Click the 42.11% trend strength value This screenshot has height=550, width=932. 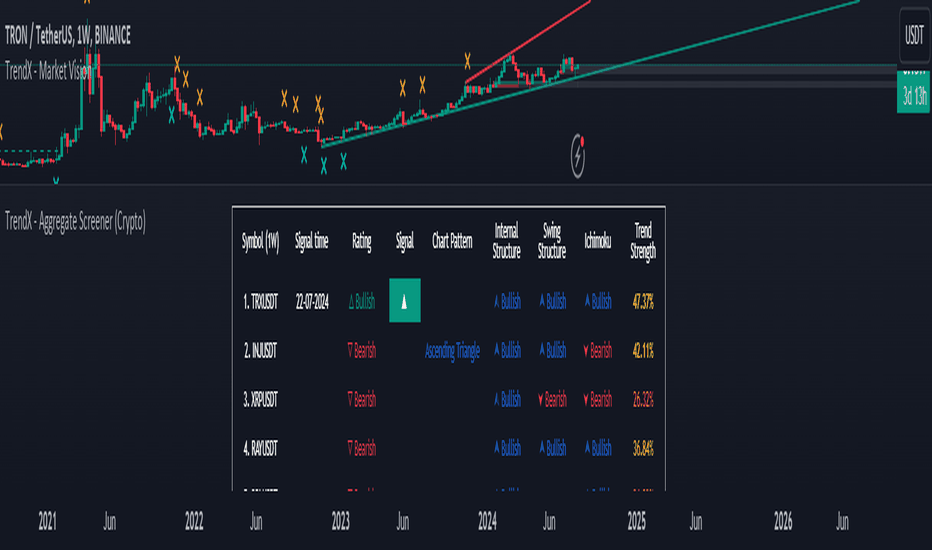click(643, 351)
